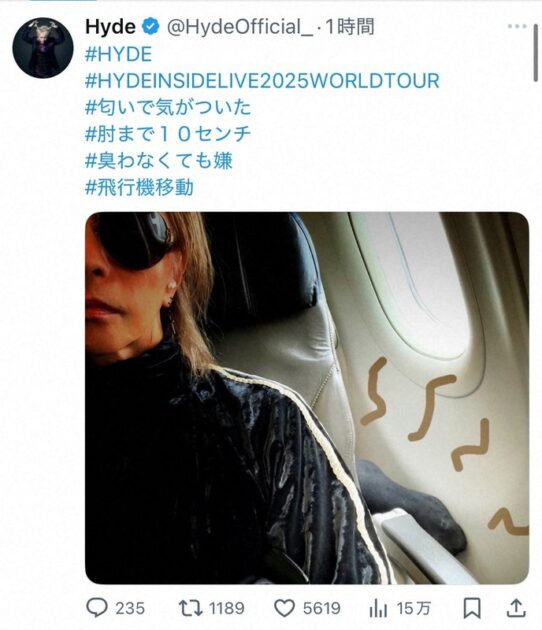Click the blue verified badge
This screenshot has width=542, height=630.
(151, 27)
